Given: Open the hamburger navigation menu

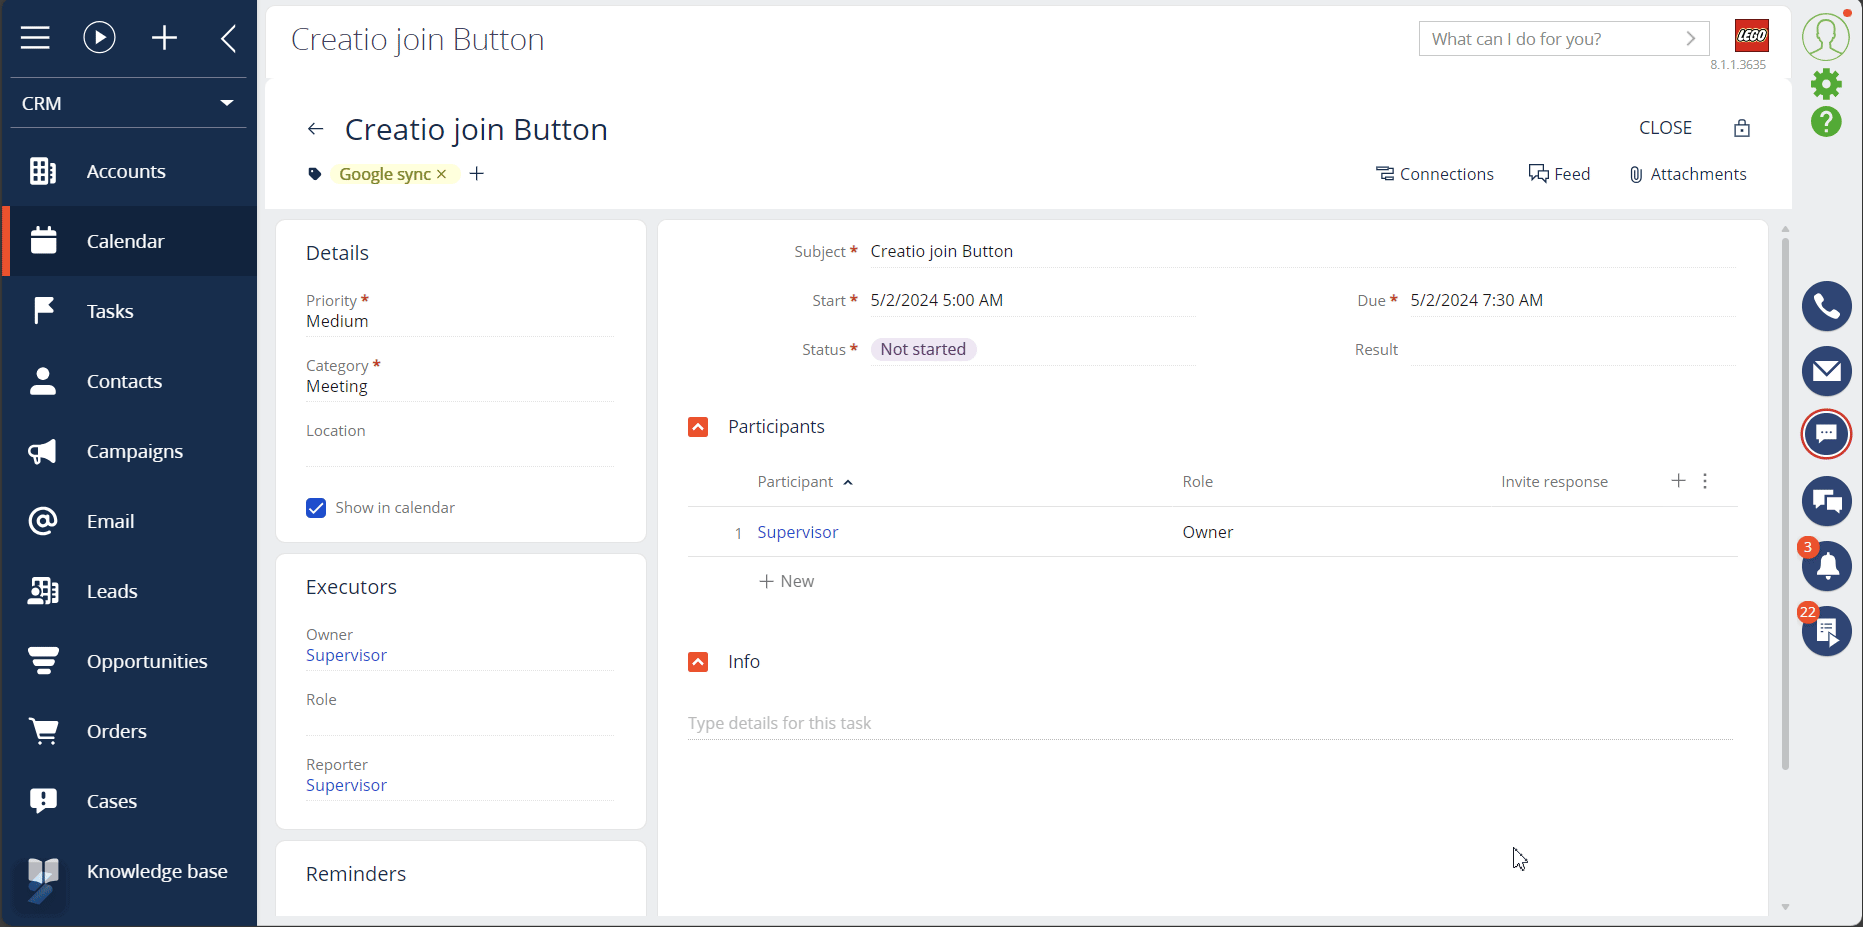Looking at the screenshot, I should click(x=35, y=38).
